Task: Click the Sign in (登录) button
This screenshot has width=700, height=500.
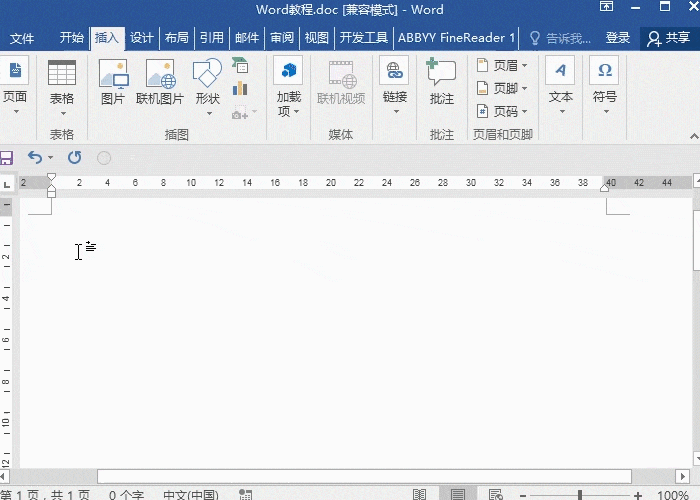Action: pos(617,38)
